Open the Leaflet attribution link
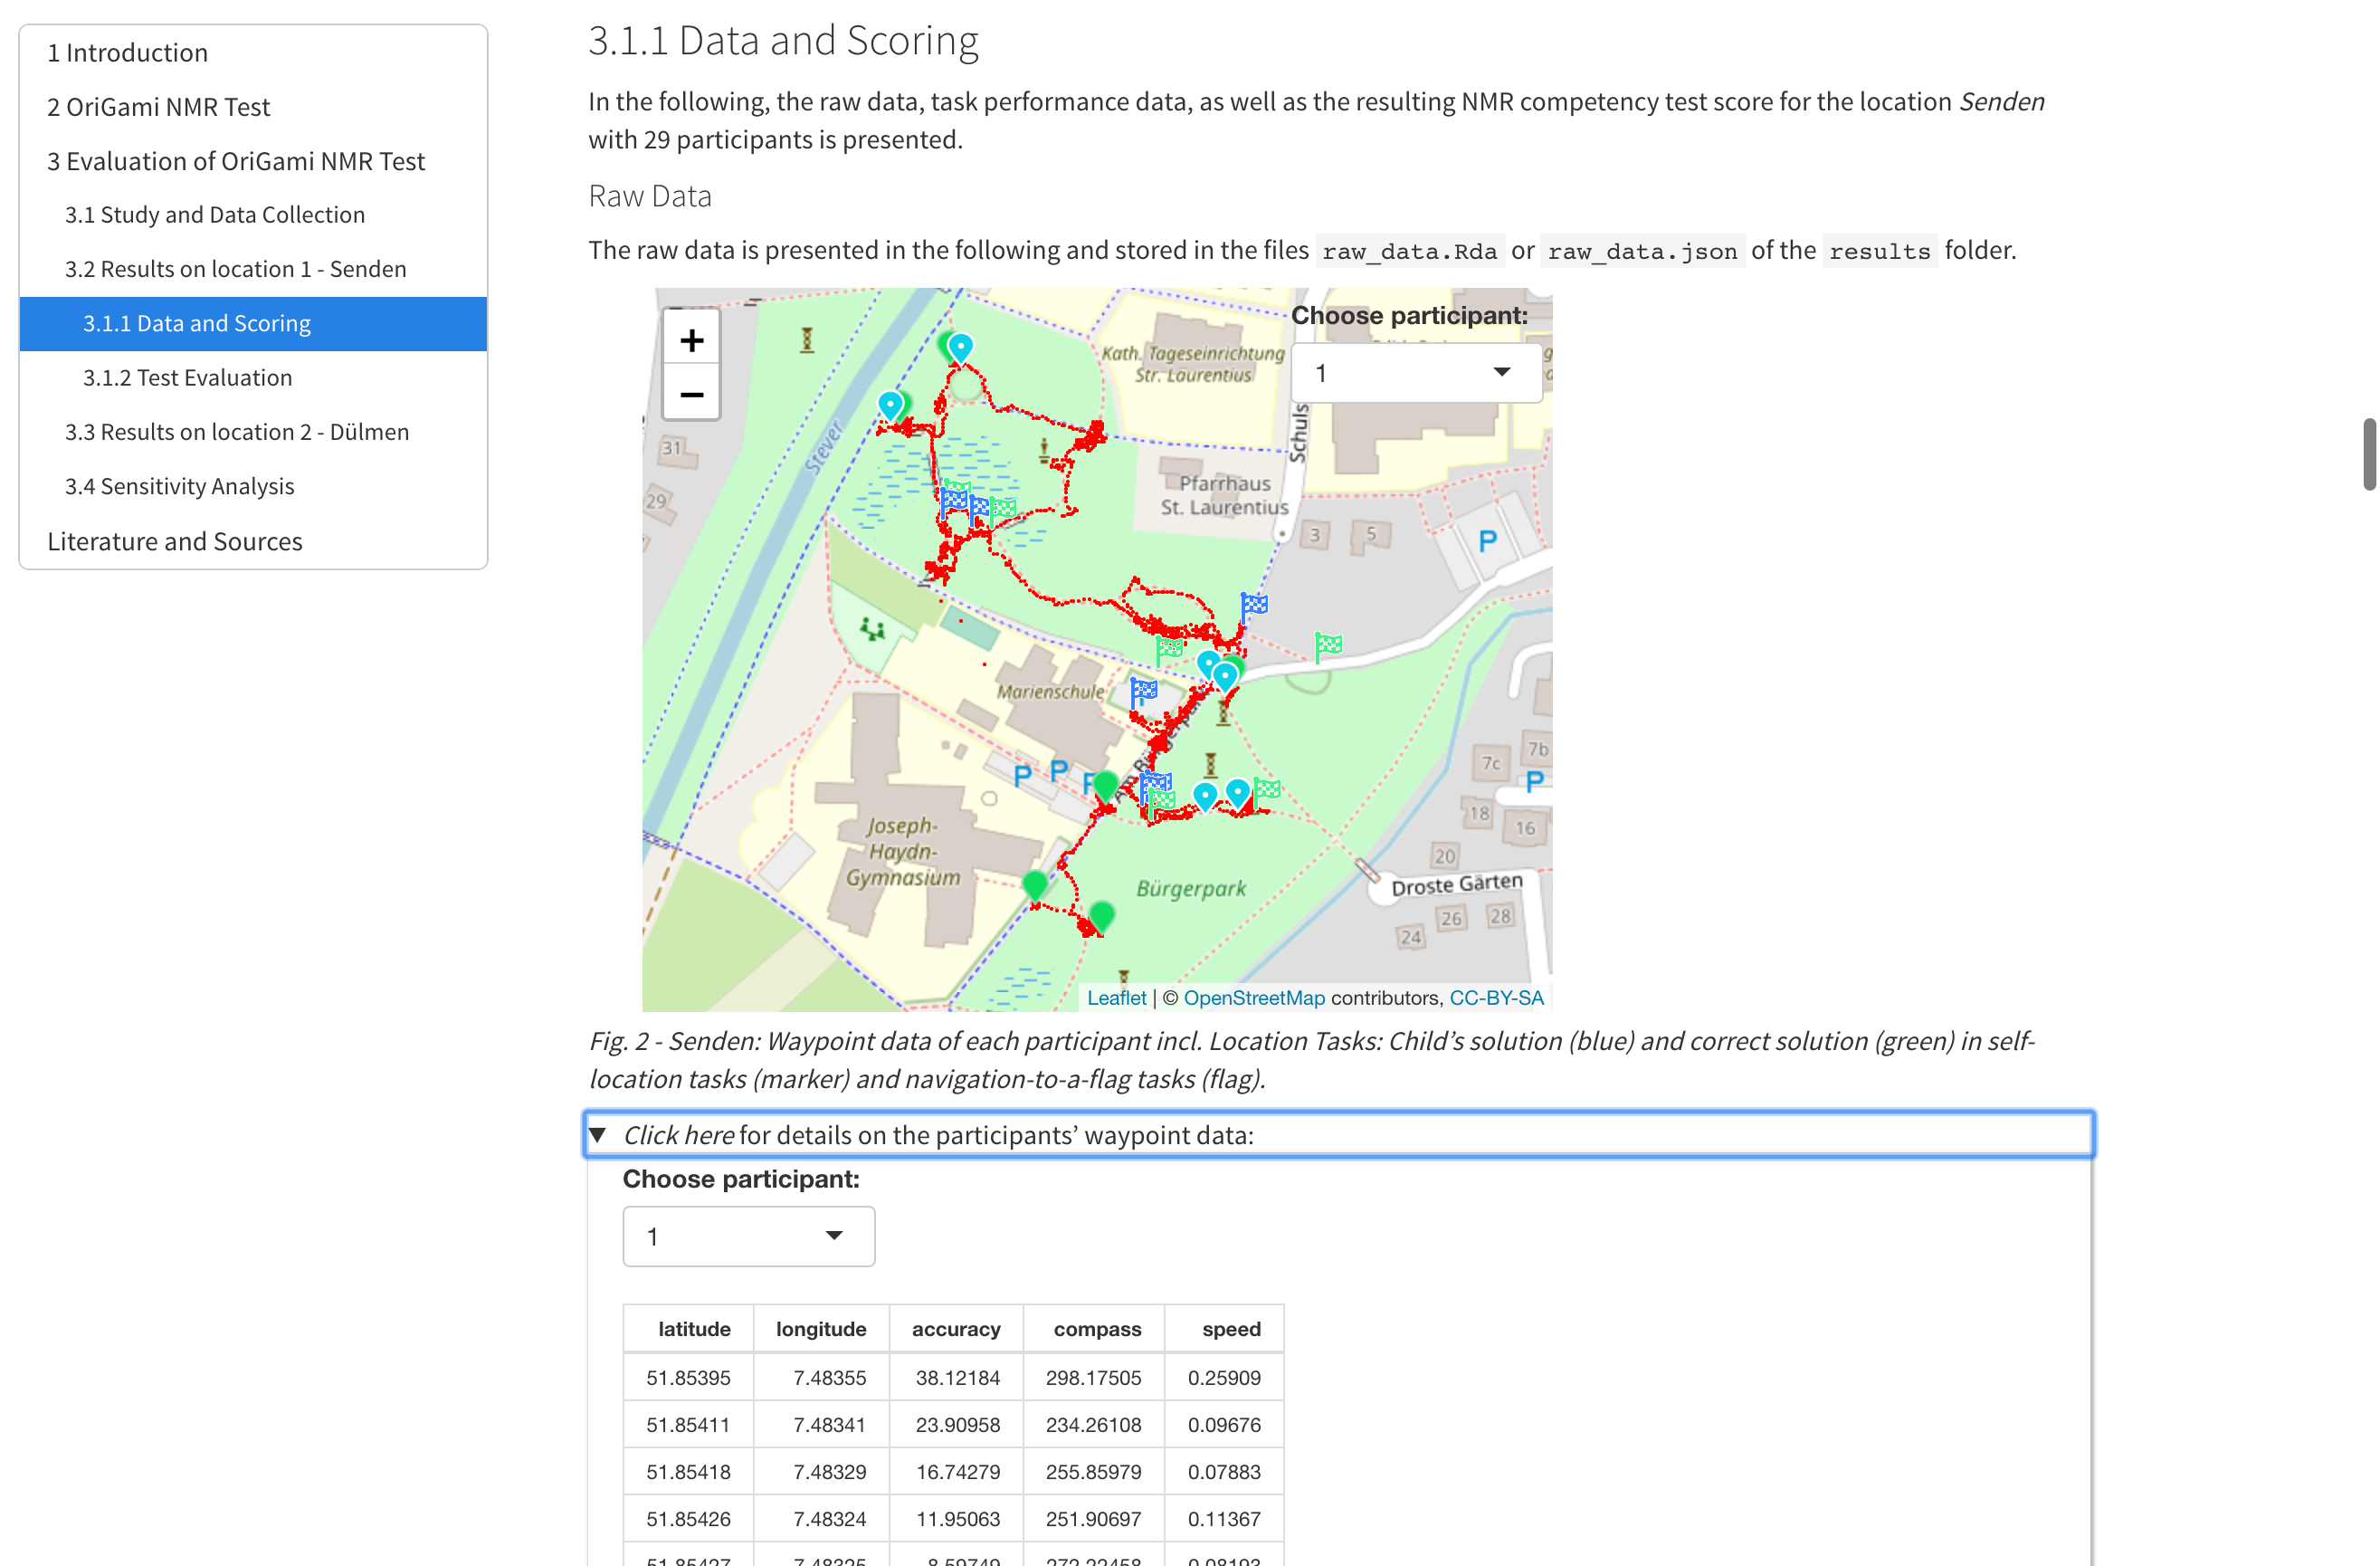 pyautogui.click(x=1116, y=997)
